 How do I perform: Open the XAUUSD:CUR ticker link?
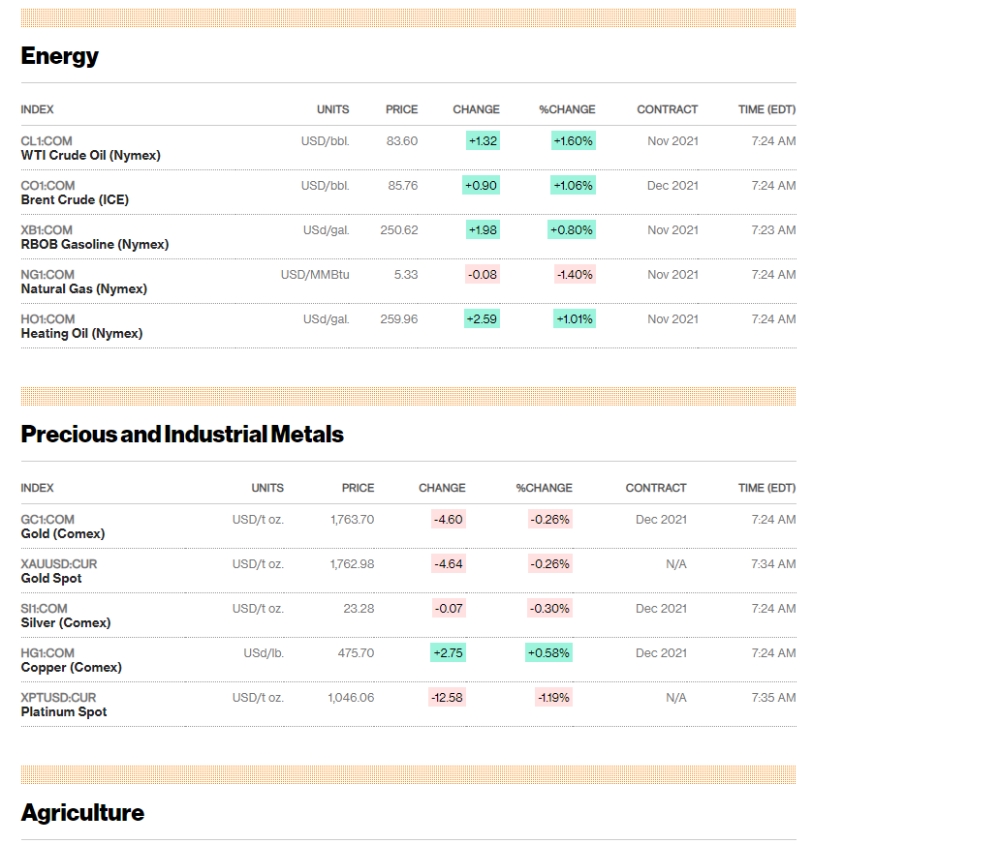click(x=59, y=565)
